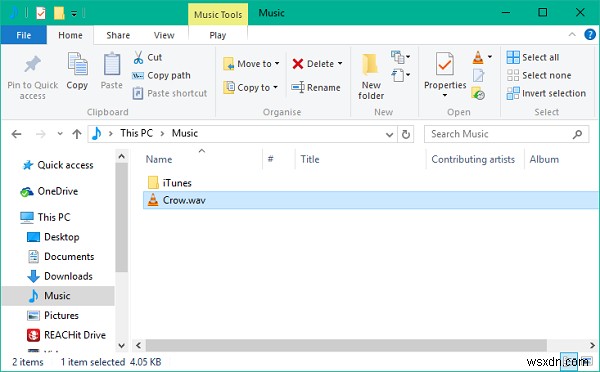Open Downloads in the sidebar

coord(60,276)
